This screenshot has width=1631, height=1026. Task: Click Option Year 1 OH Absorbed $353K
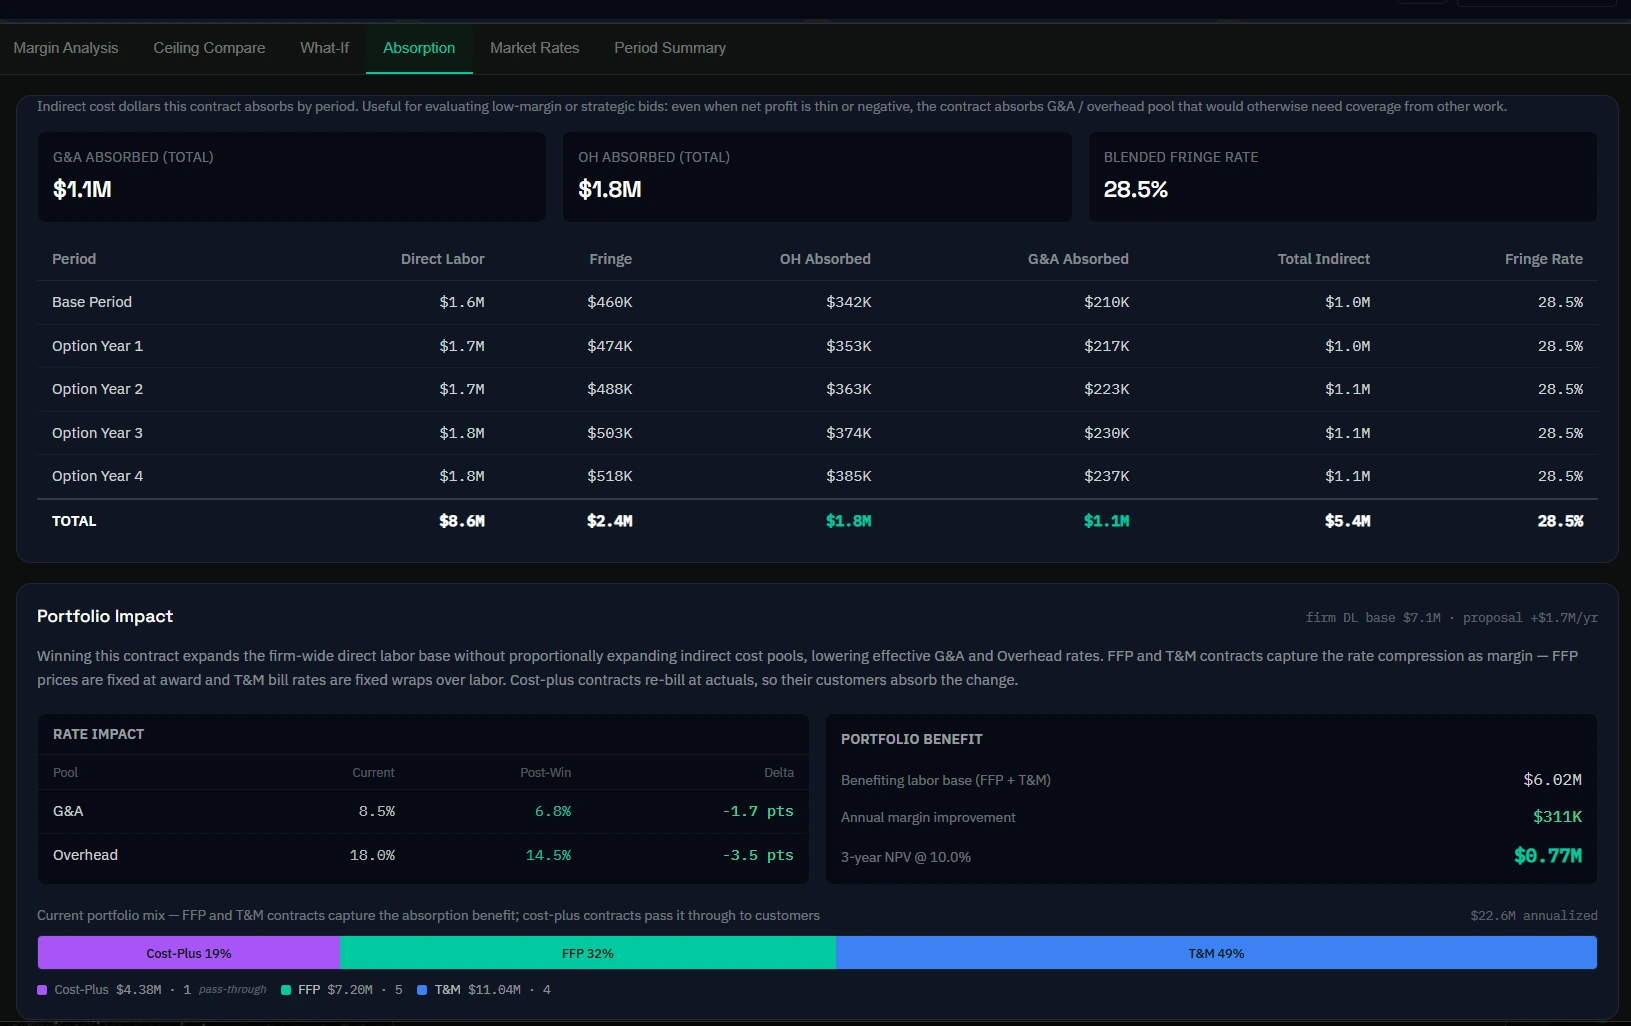click(848, 346)
